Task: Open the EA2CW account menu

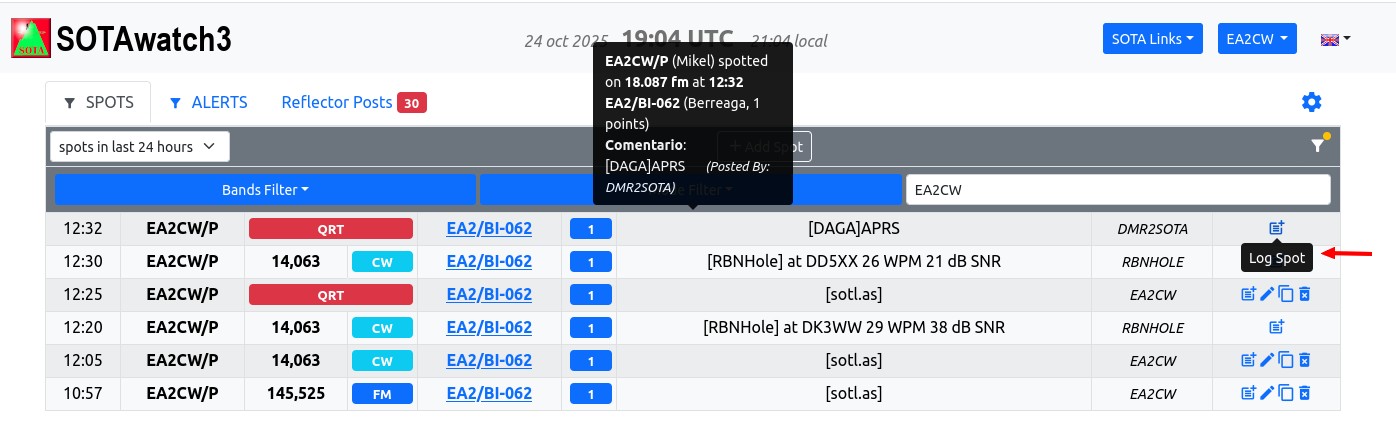Action: pos(1256,39)
